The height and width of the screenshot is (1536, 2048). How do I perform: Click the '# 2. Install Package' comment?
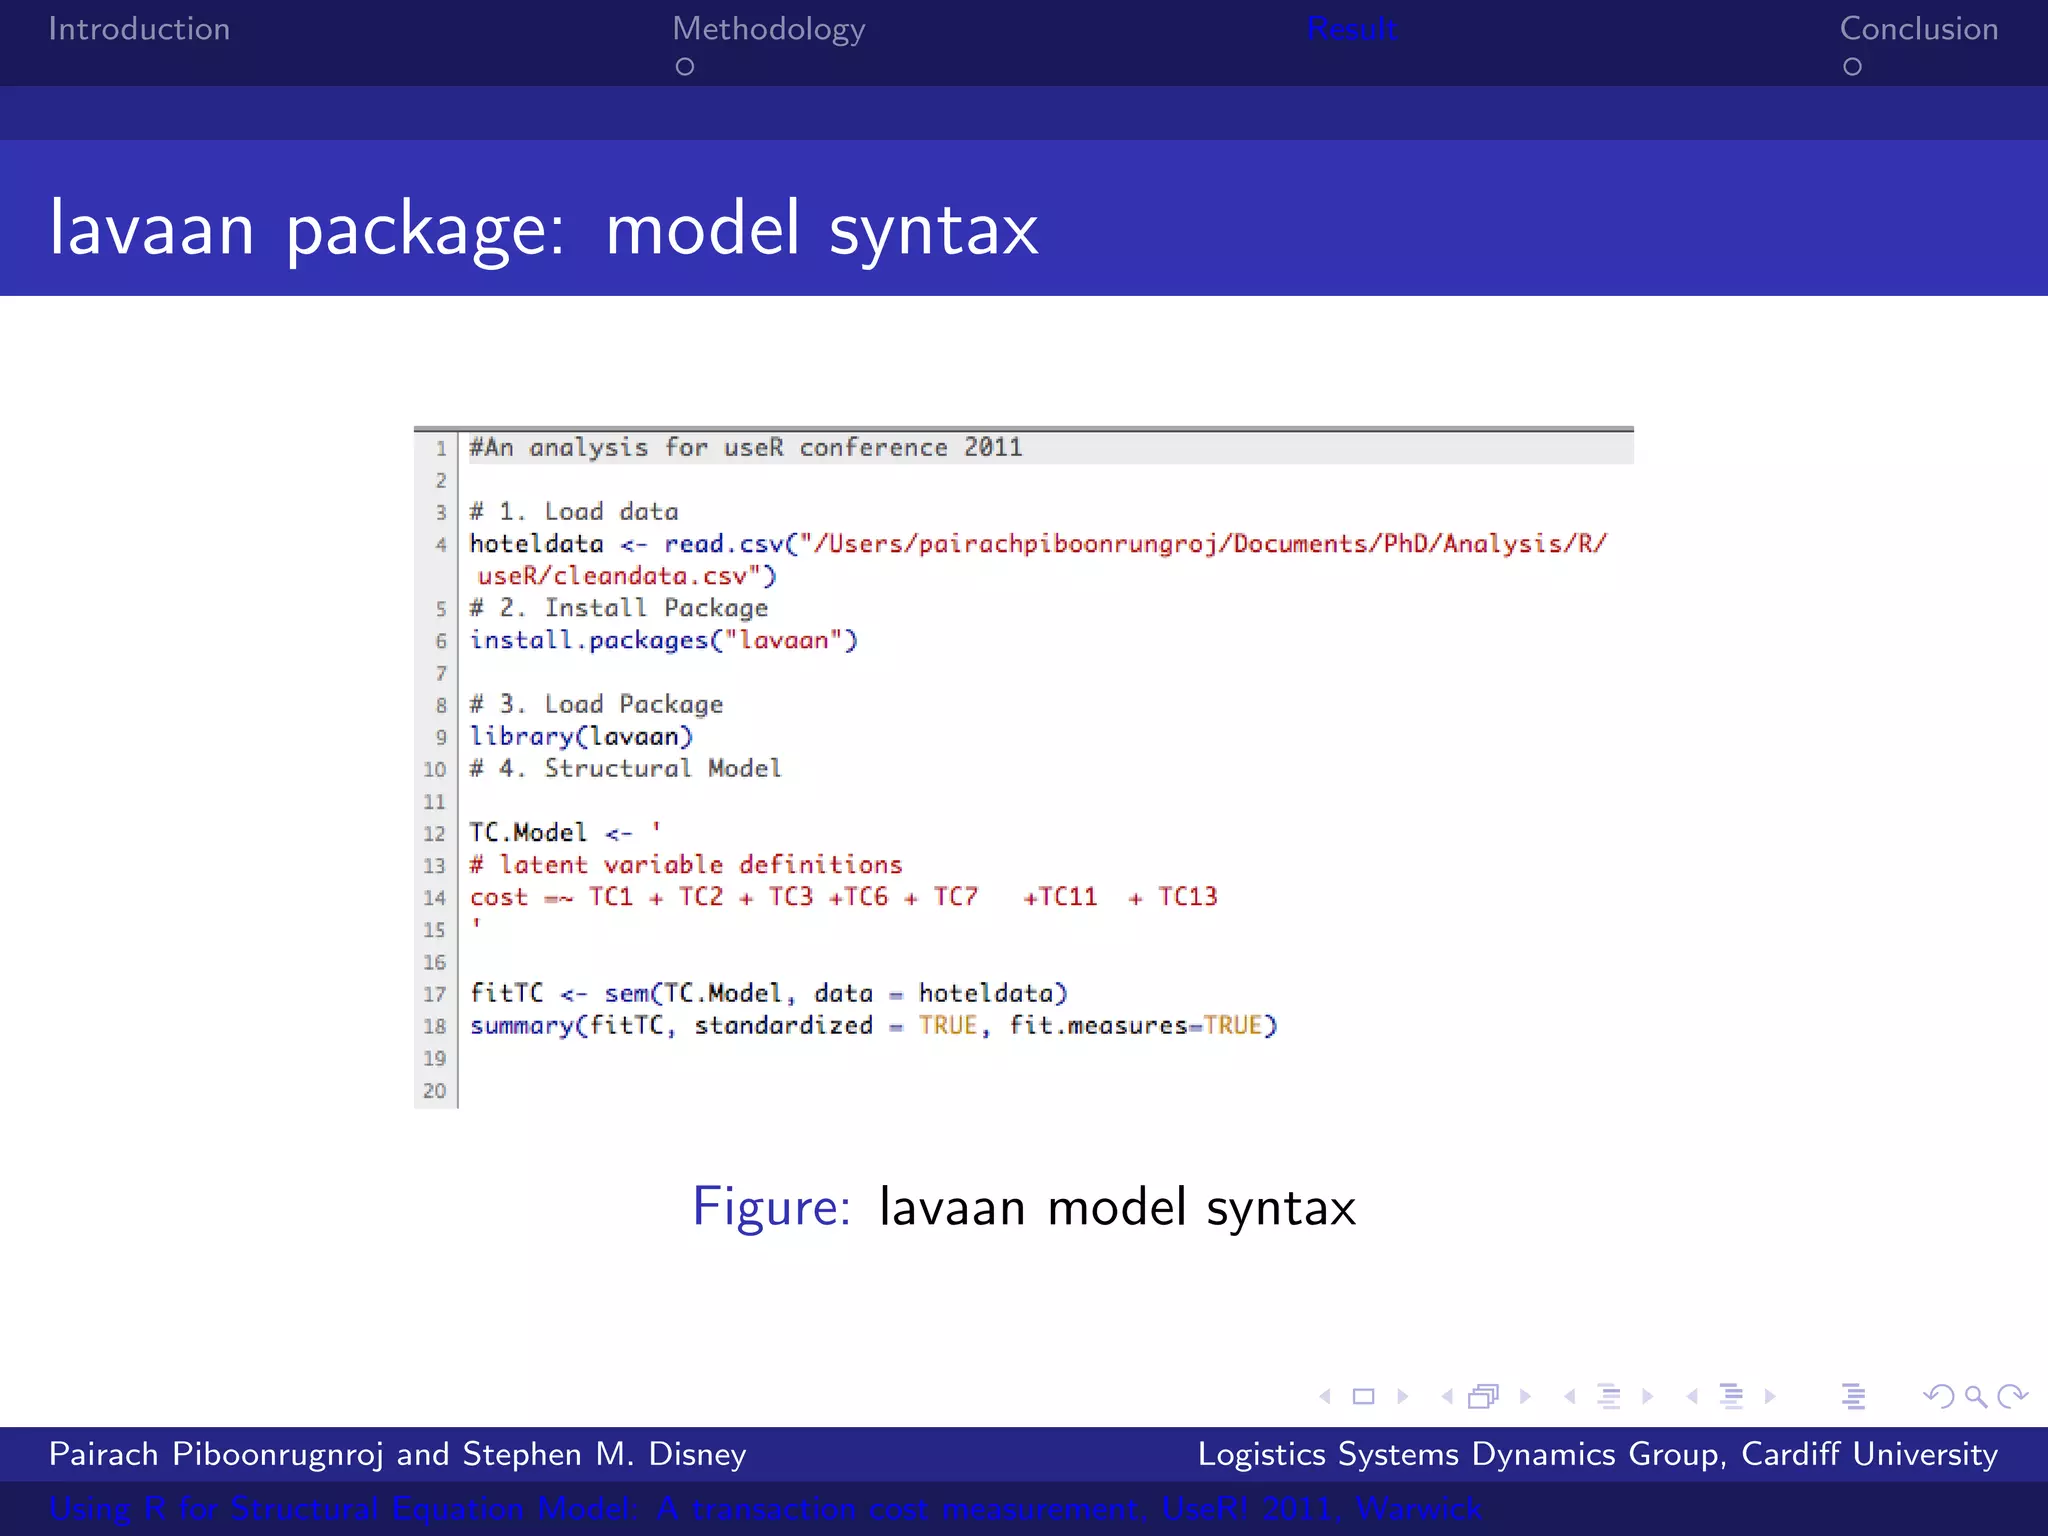(619, 608)
